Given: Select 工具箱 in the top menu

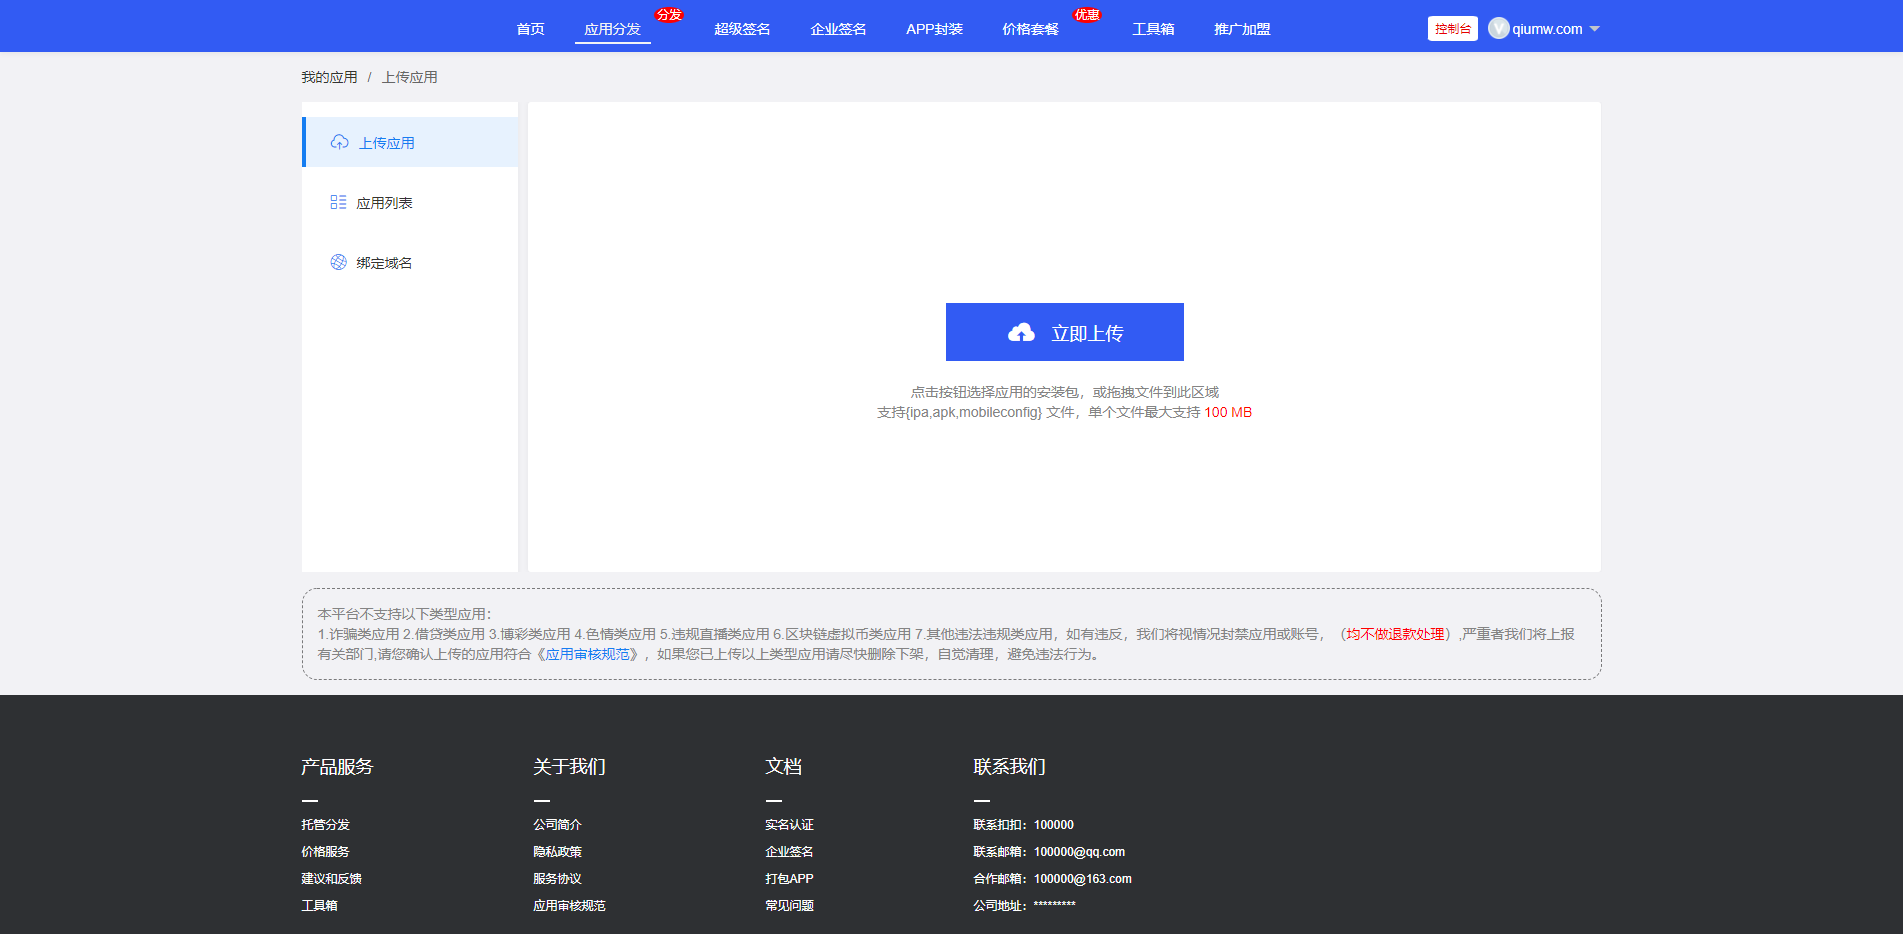Looking at the screenshot, I should tap(1153, 29).
